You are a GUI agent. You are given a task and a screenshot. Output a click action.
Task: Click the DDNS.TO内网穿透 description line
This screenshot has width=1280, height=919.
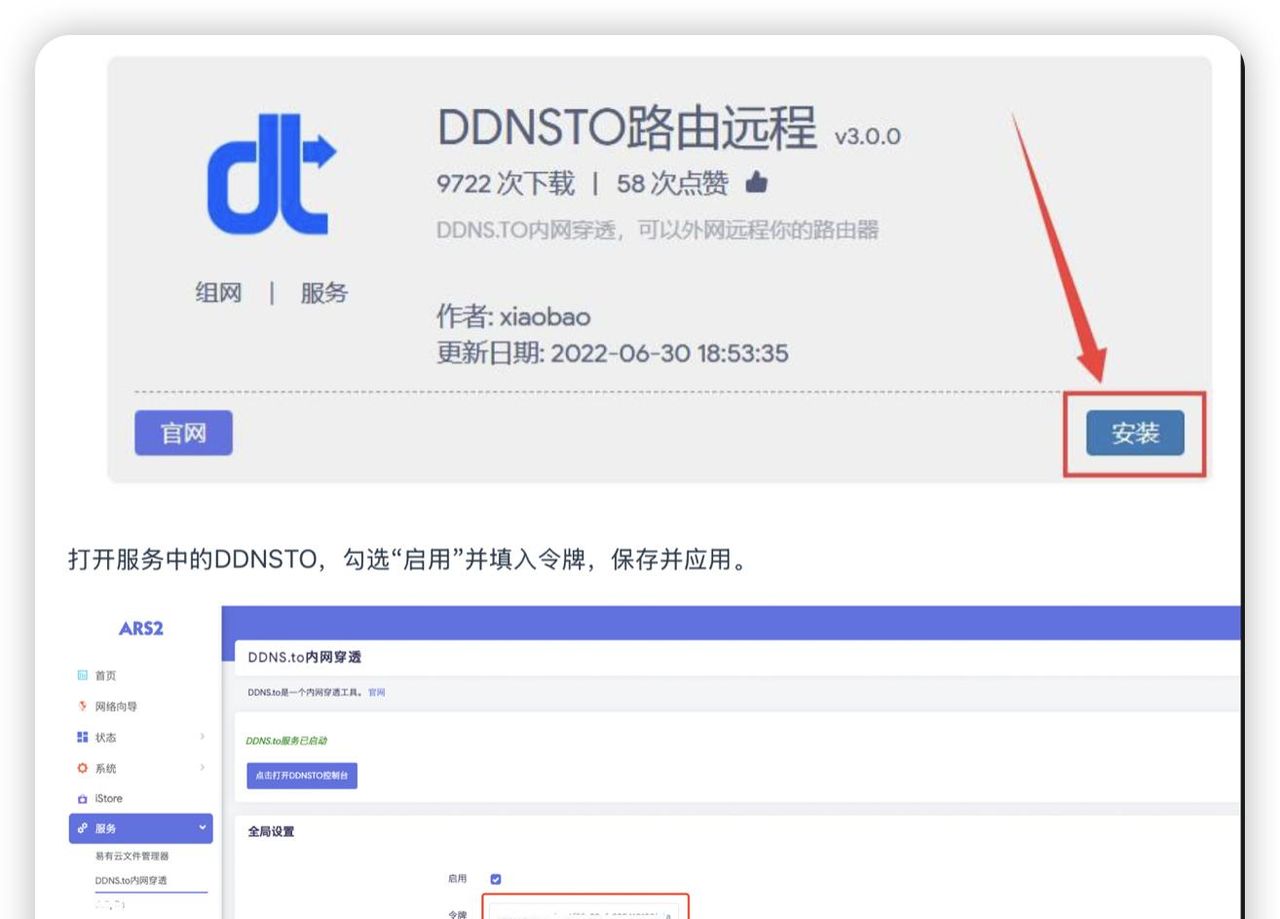coord(657,230)
